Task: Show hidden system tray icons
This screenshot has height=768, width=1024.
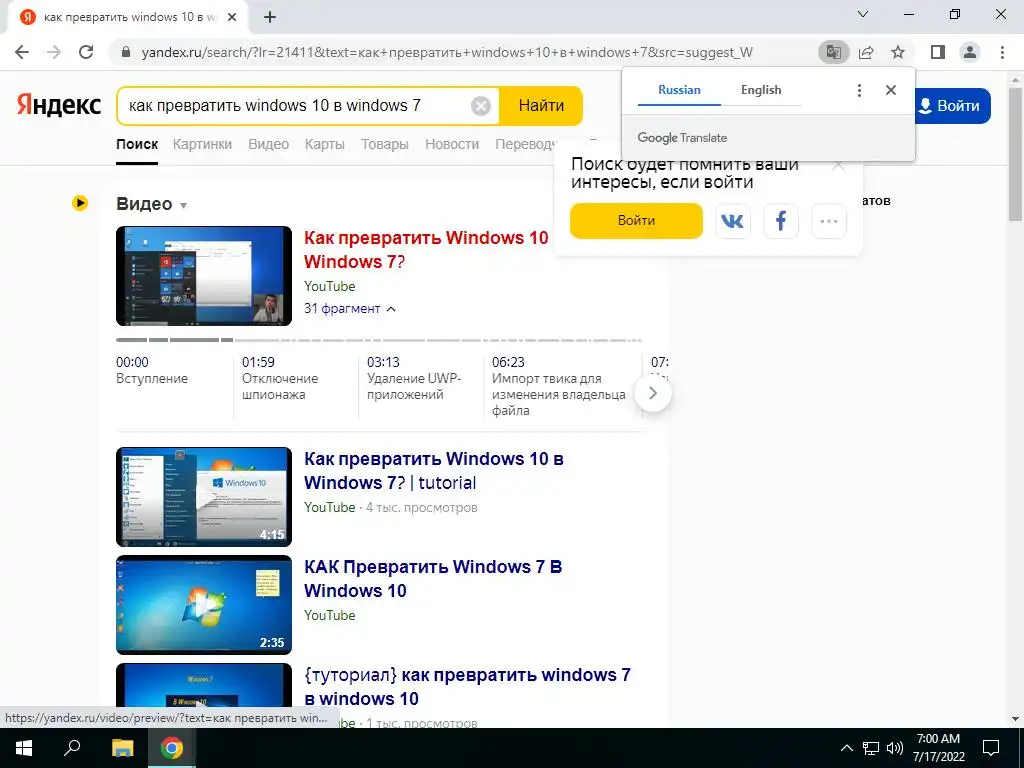Action: pos(846,748)
